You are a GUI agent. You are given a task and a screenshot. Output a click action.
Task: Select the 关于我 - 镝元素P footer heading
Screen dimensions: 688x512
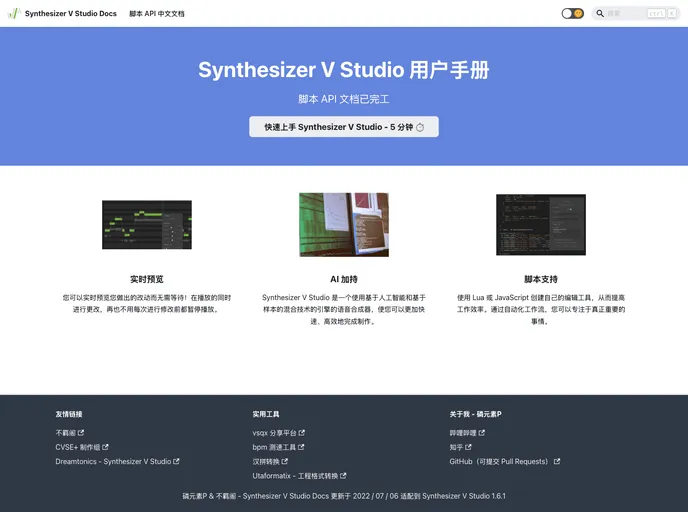[x=475, y=414]
